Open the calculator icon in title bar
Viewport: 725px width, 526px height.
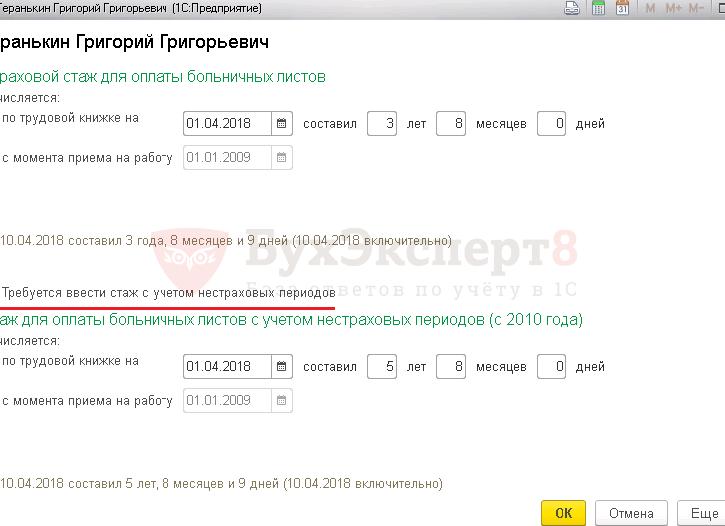point(598,8)
